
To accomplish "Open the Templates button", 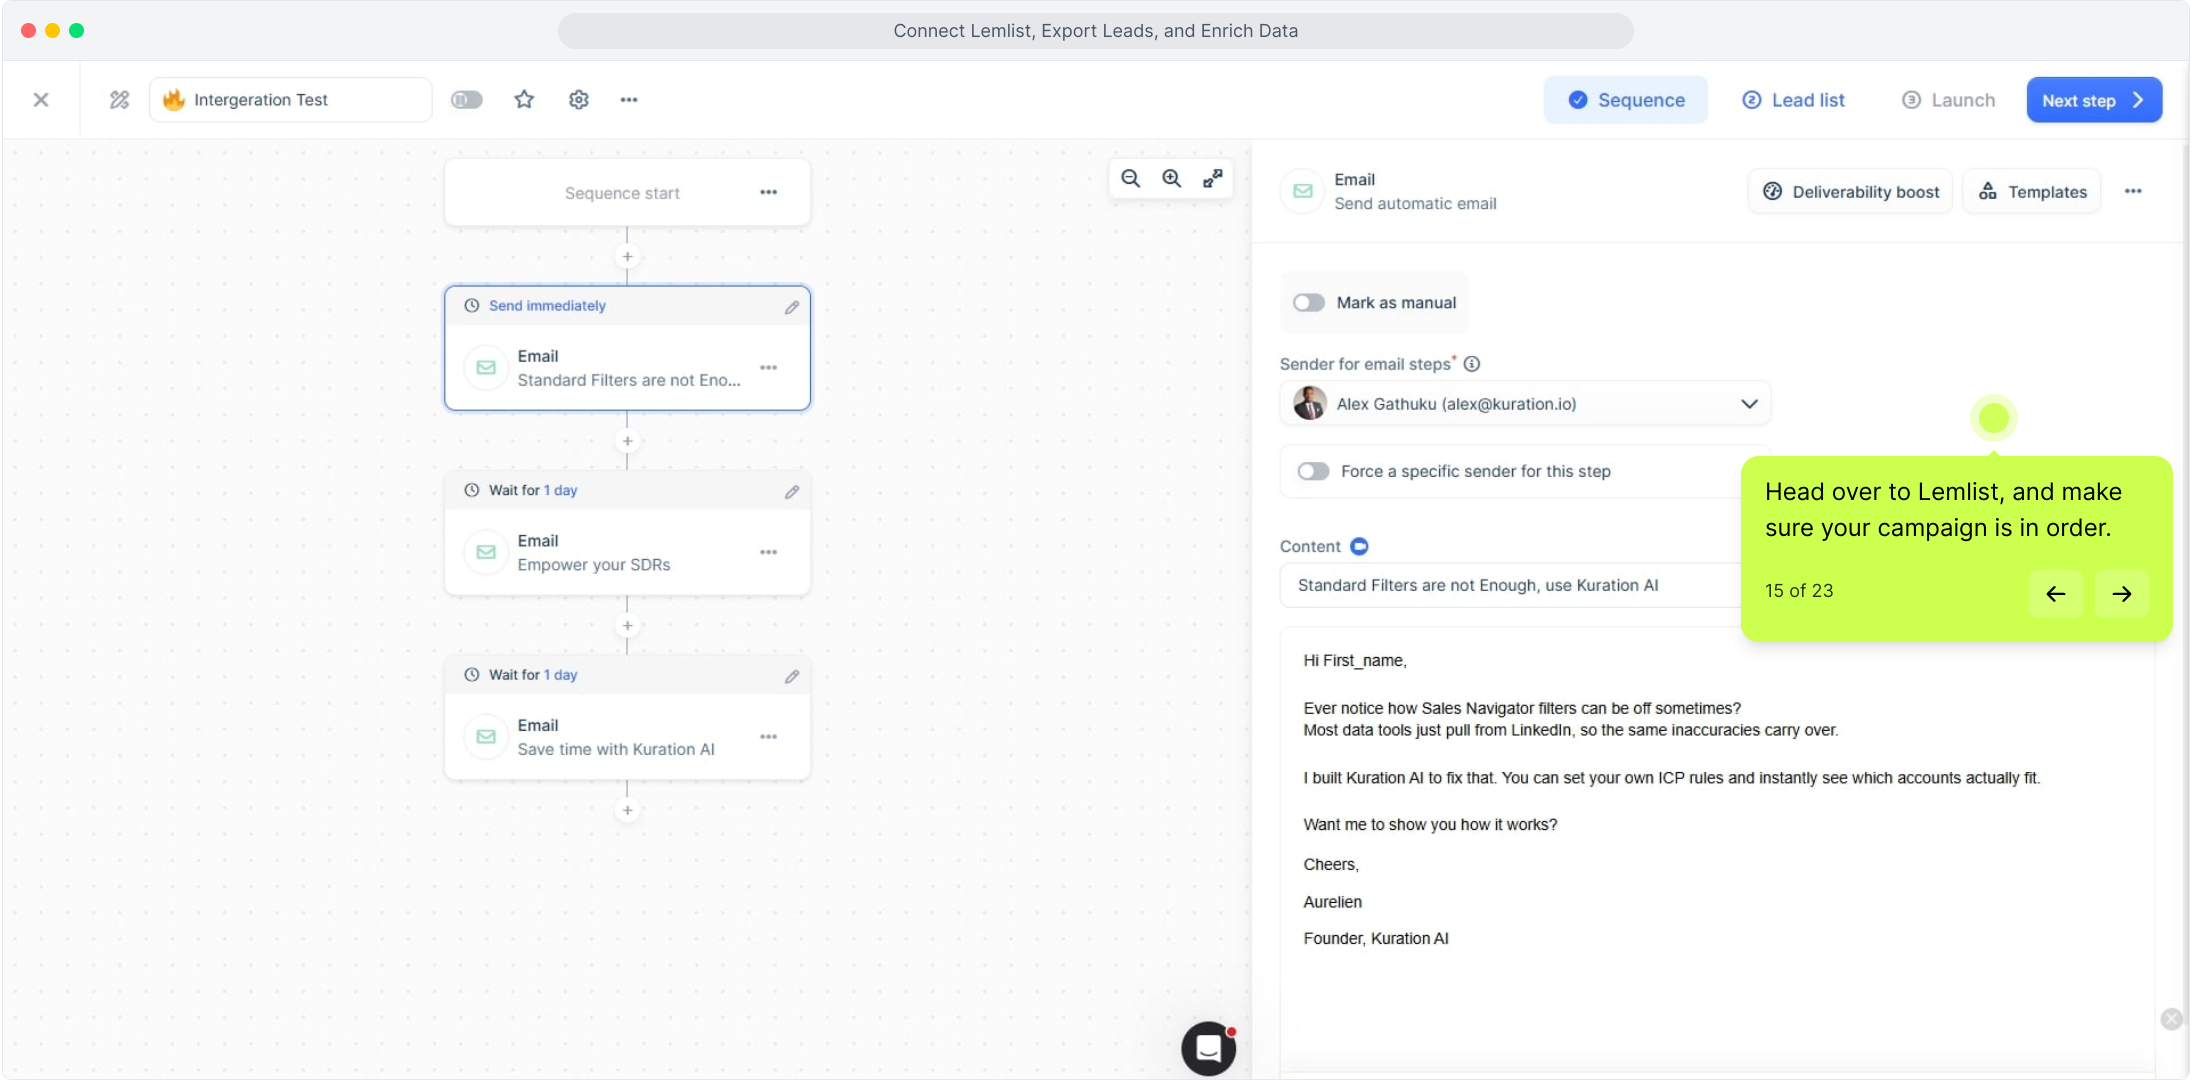I will coord(2032,191).
